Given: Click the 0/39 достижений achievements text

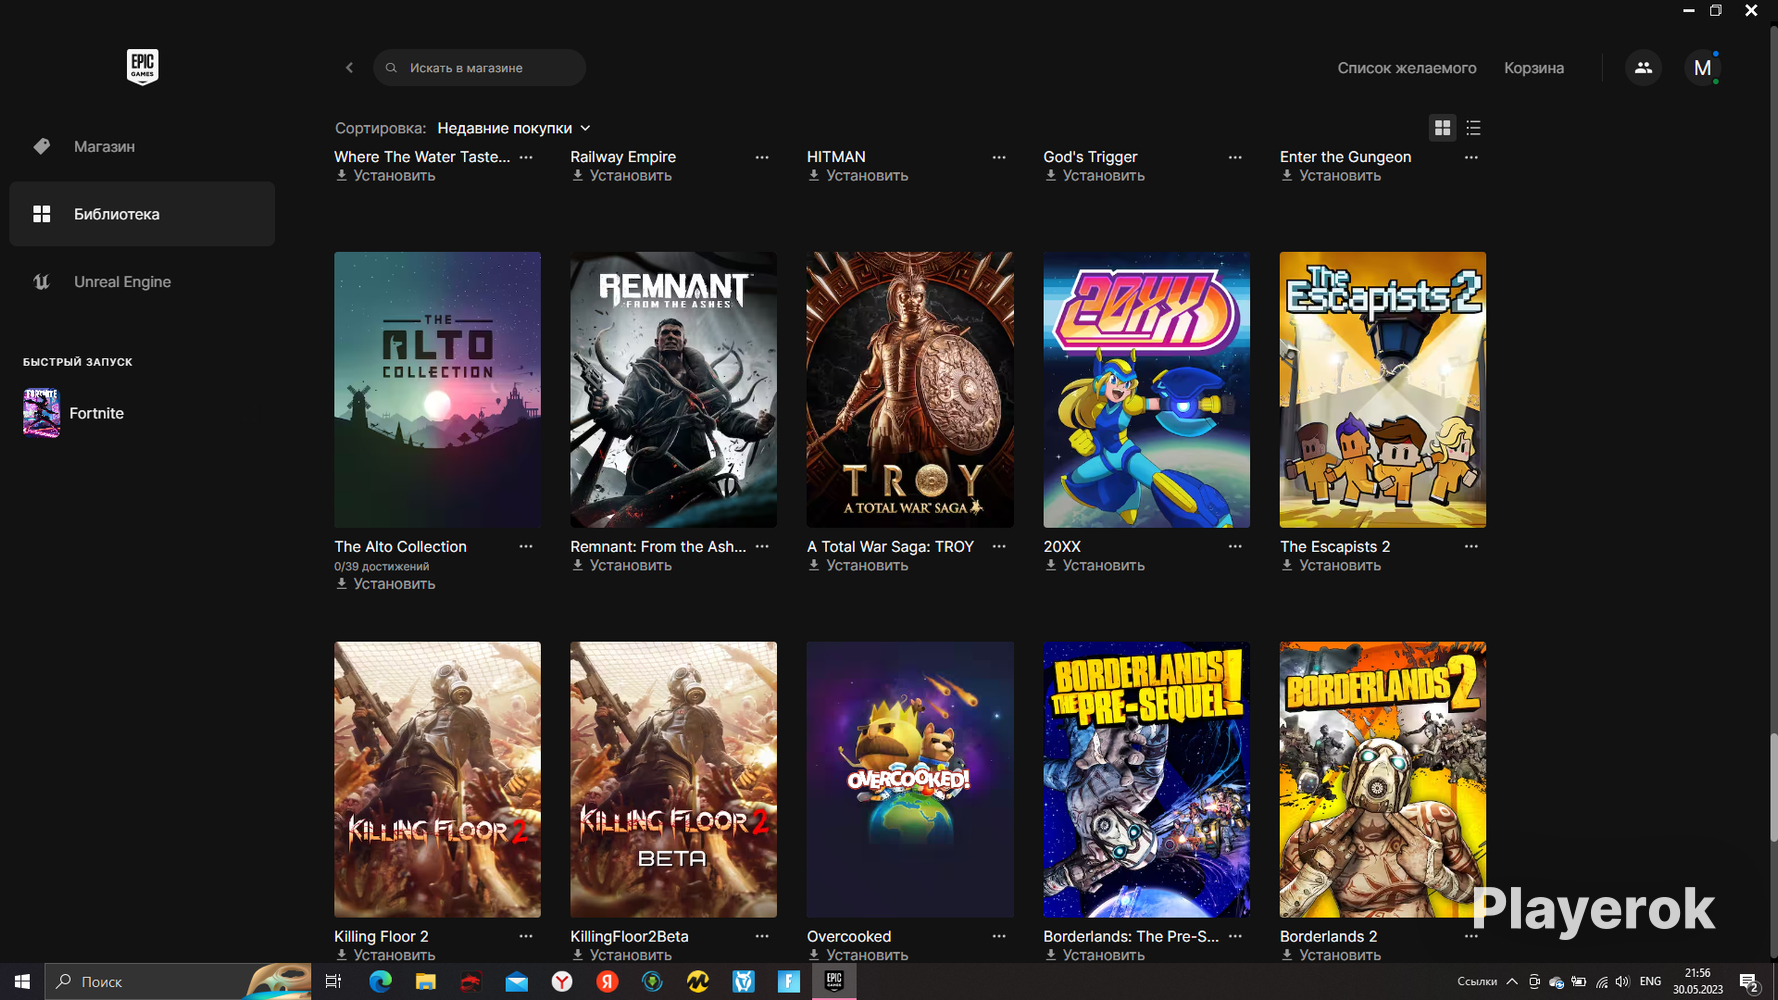Looking at the screenshot, I should pyautogui.click(x=381, y=567).
